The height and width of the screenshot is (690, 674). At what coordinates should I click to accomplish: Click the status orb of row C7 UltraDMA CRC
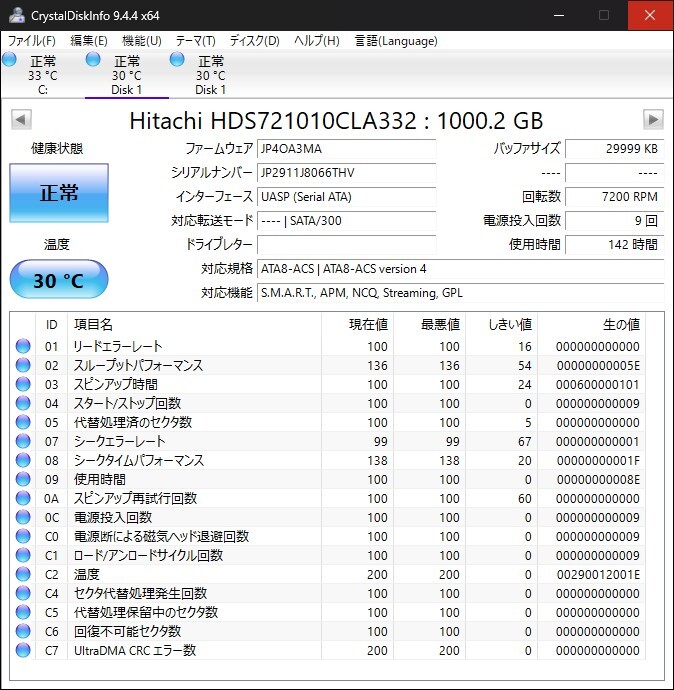[x=23, y=650]
